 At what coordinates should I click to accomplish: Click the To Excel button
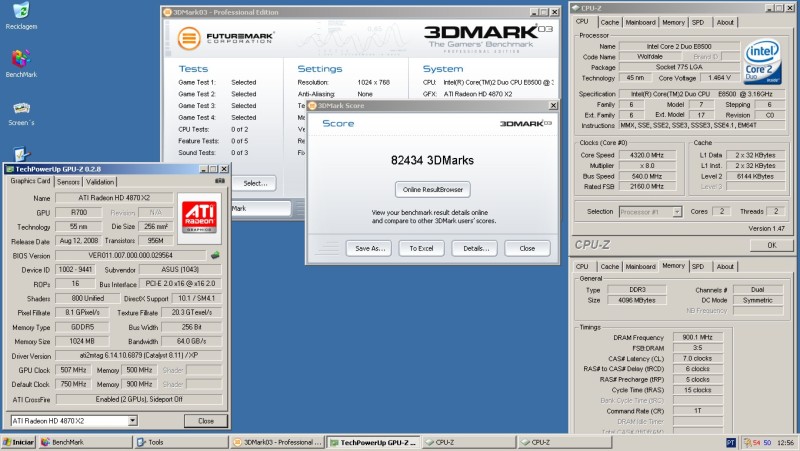tap(421, 248)
